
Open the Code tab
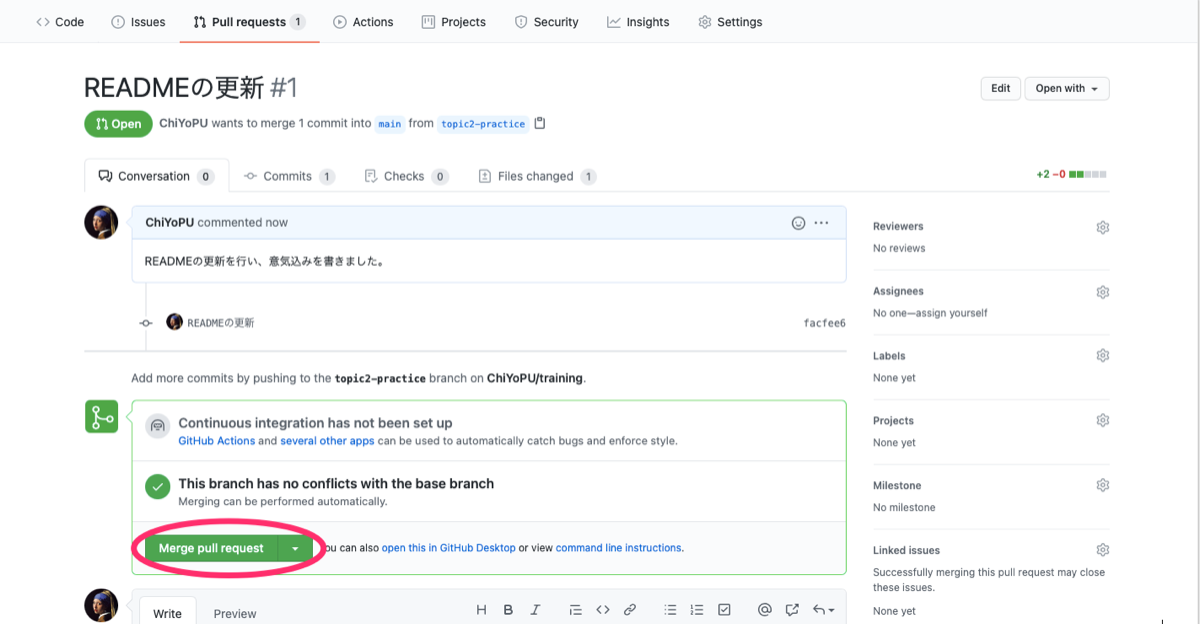[x=60, y=22]
